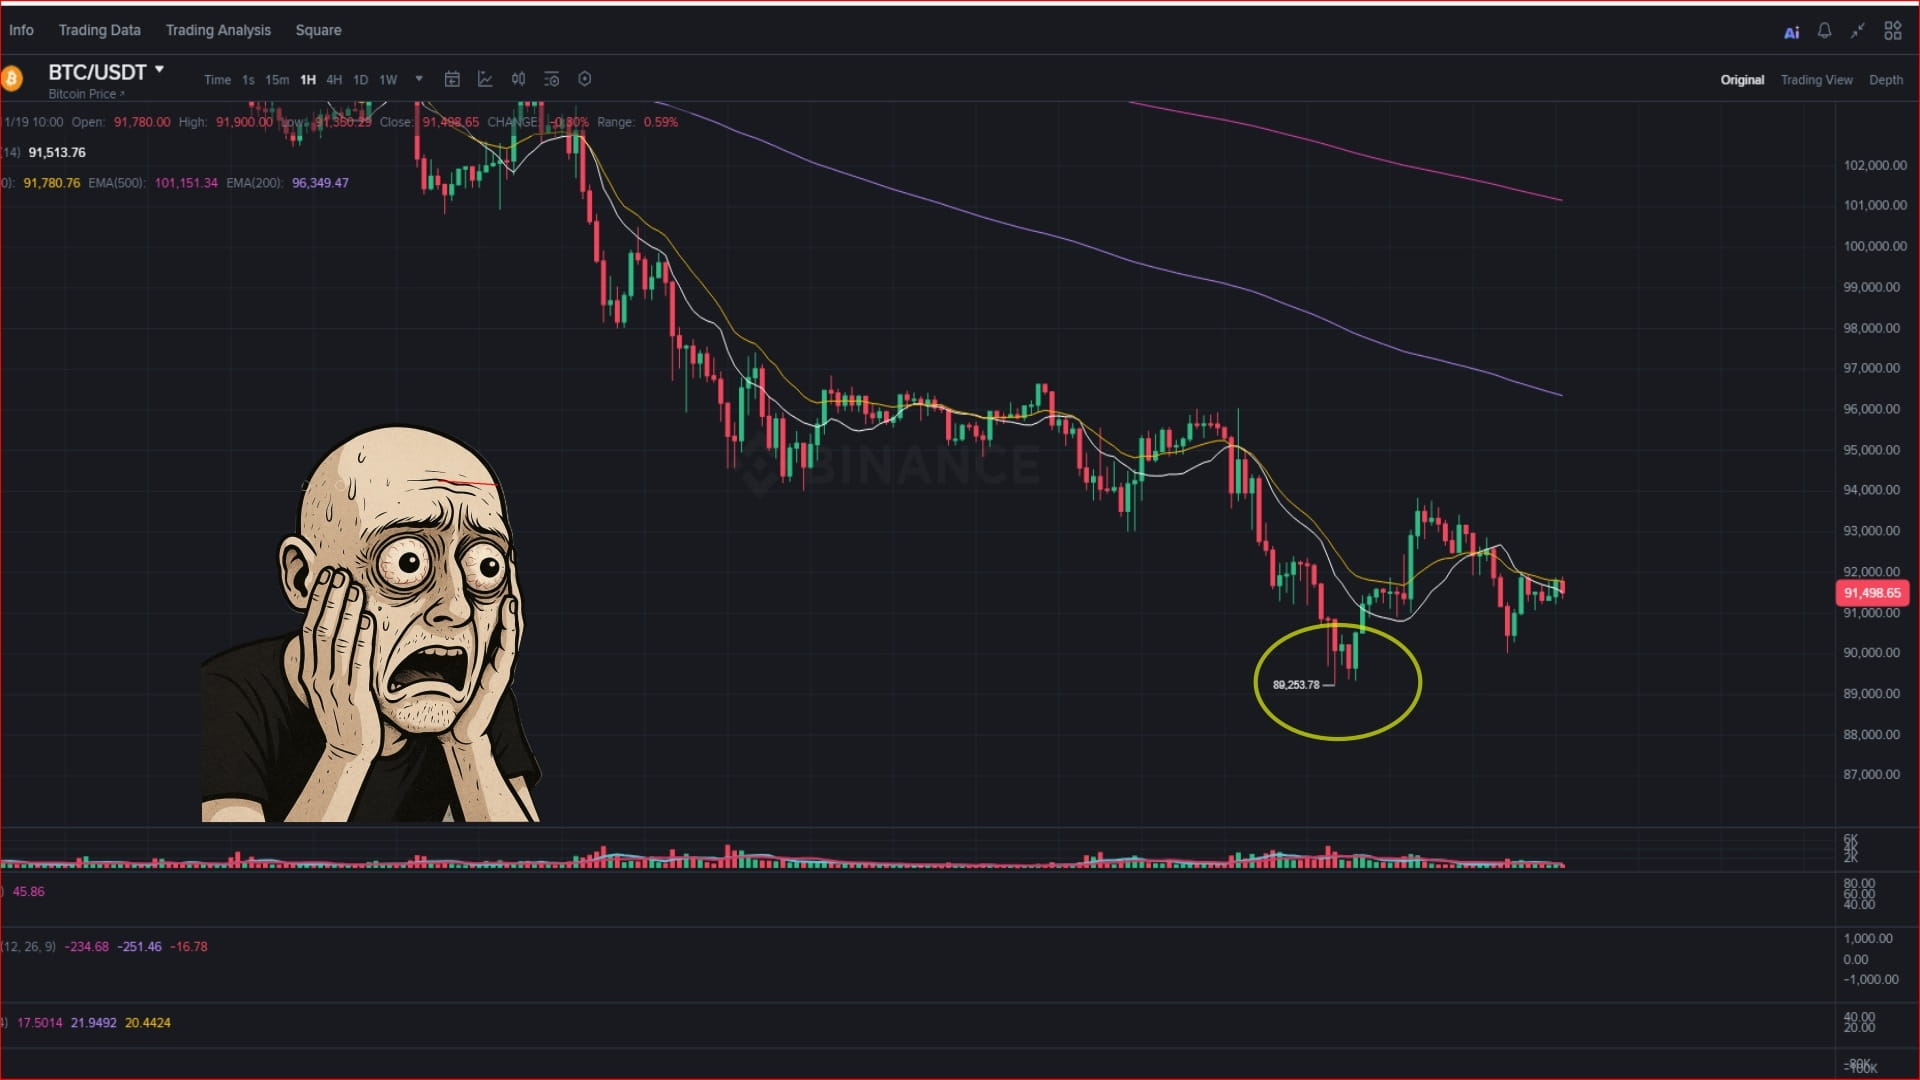Image resolution: width=1920 pixels, height=1080 pixels.
Task: Follow the Bitcoin Price link
Action: coord(86,94)
